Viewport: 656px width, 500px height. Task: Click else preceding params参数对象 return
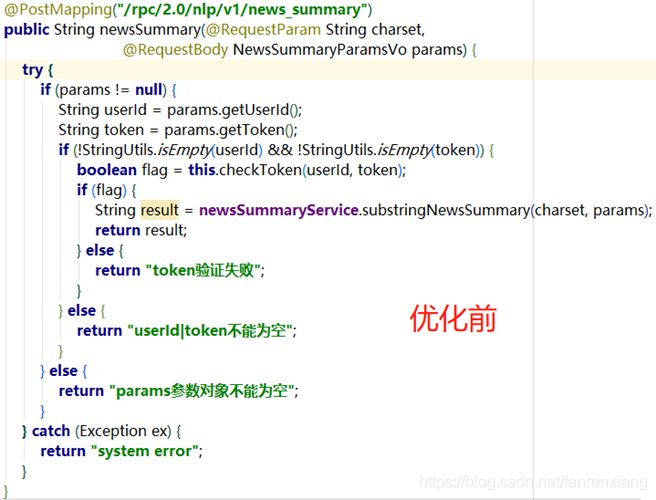point(63,371)
